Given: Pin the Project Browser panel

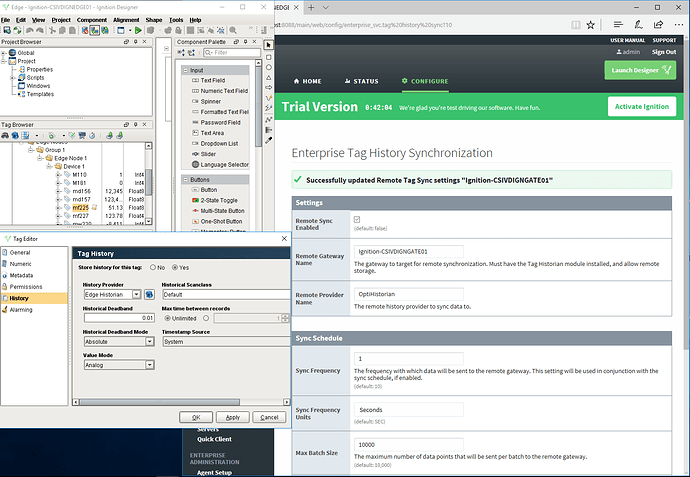Looking at the screenshot, I should pyautogui.click(x=136, y=42).
